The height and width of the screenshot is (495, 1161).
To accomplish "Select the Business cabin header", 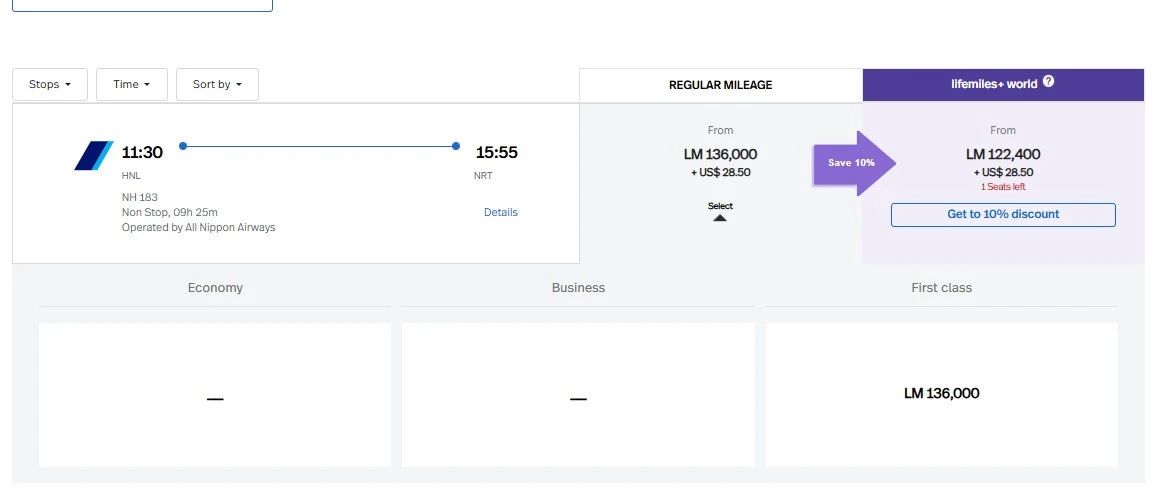I will [x=578, y=288].
